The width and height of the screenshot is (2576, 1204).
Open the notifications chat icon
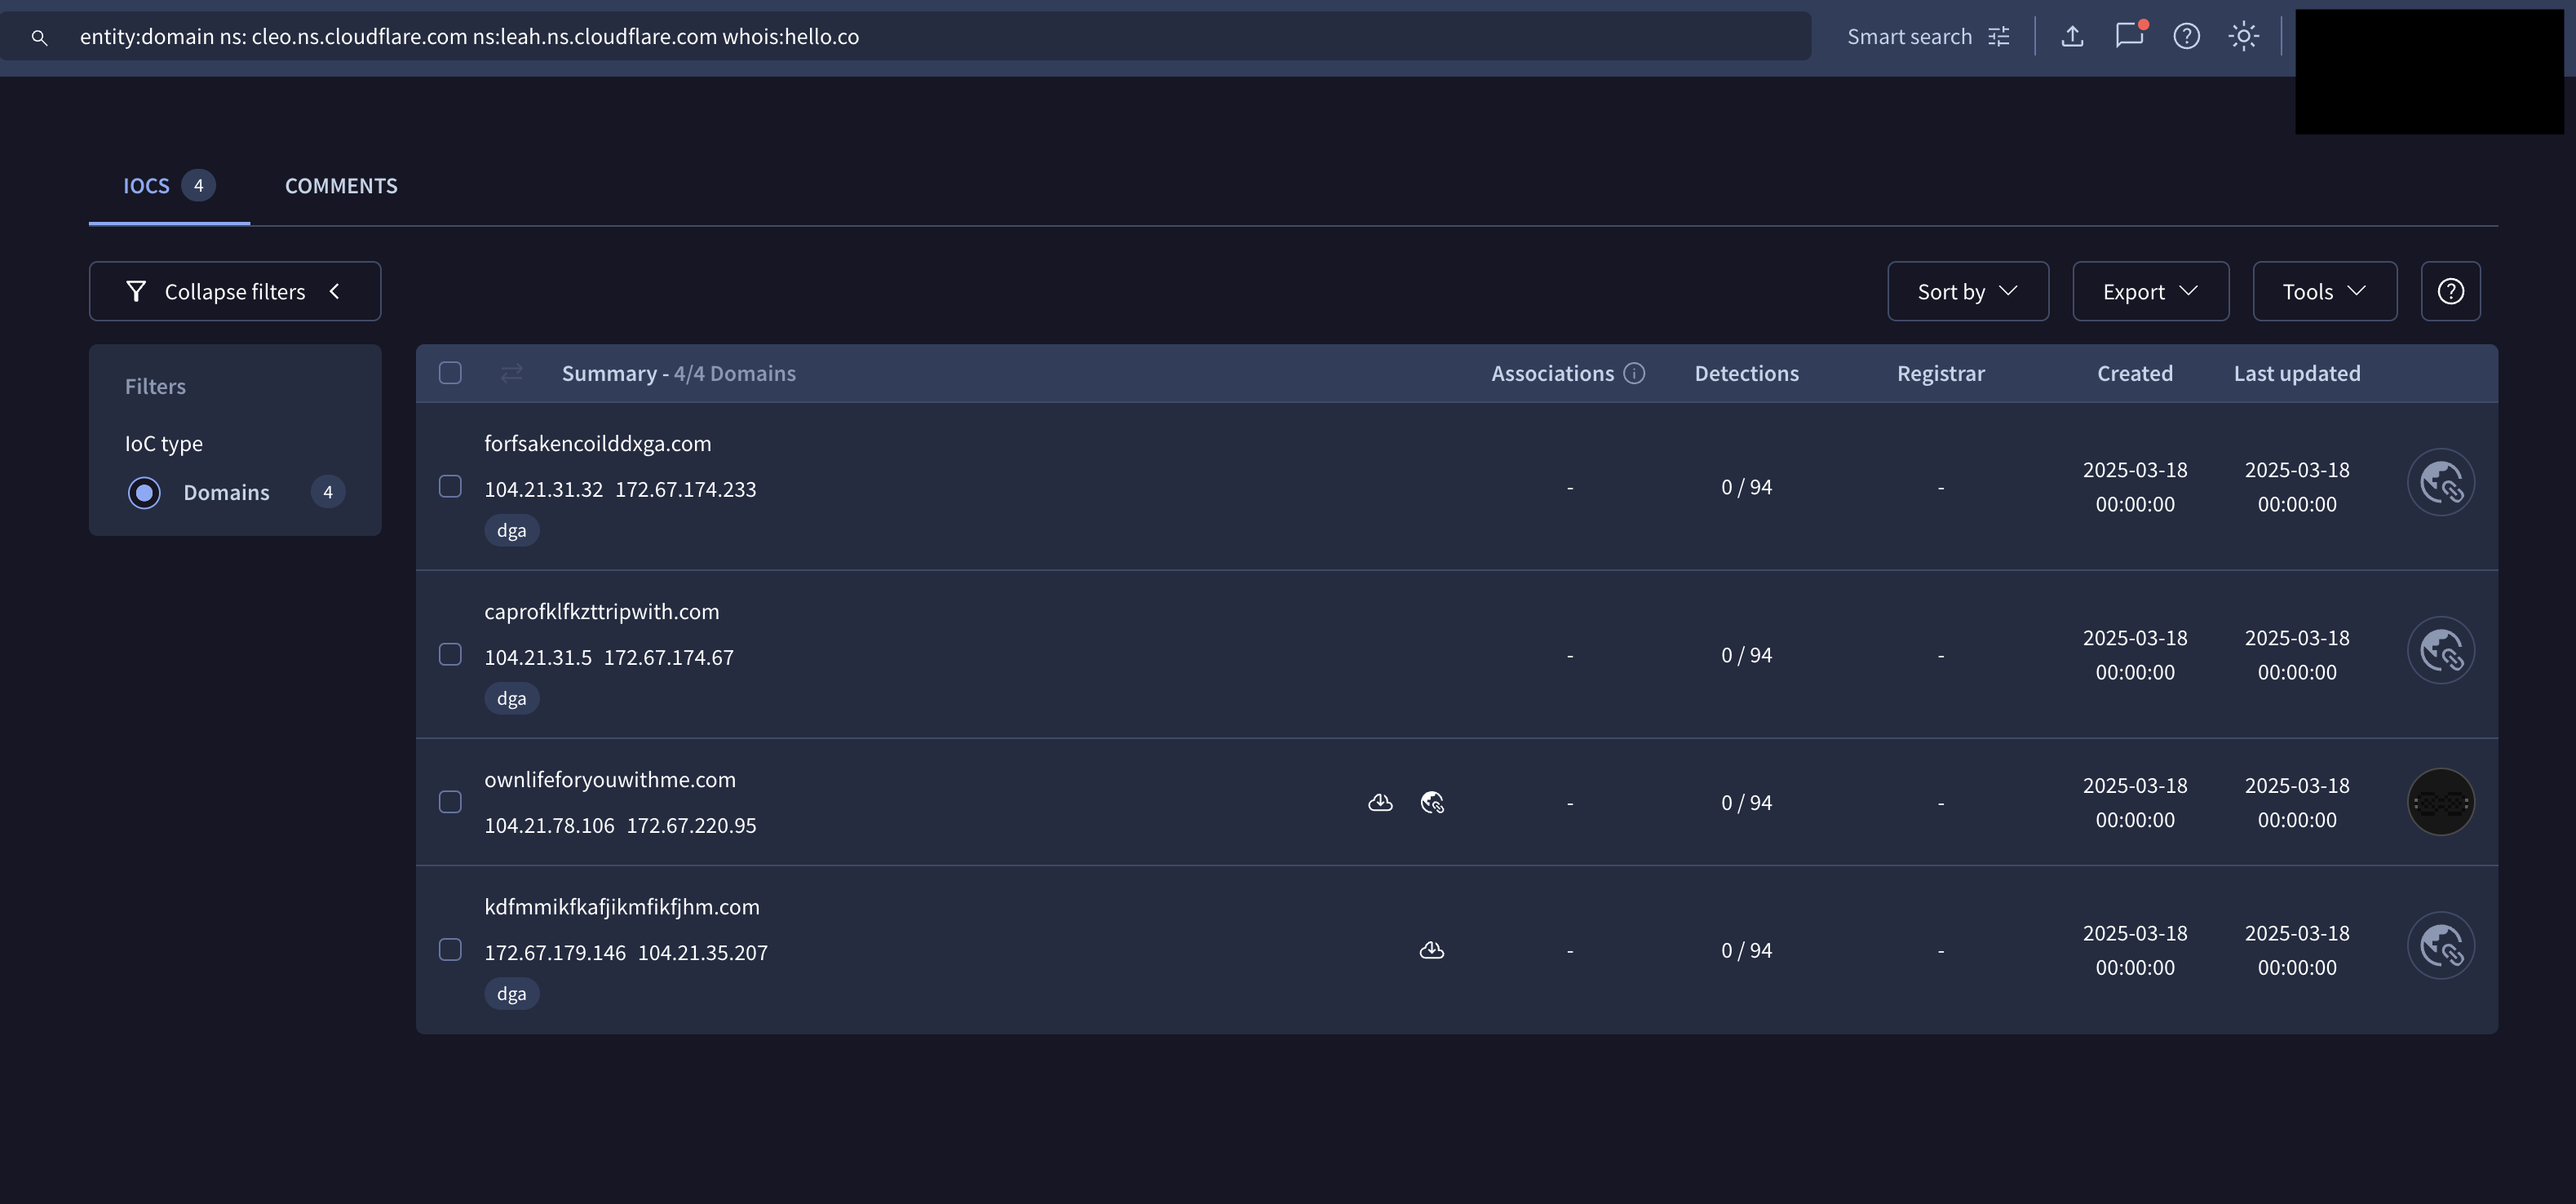coord(2129,36)
